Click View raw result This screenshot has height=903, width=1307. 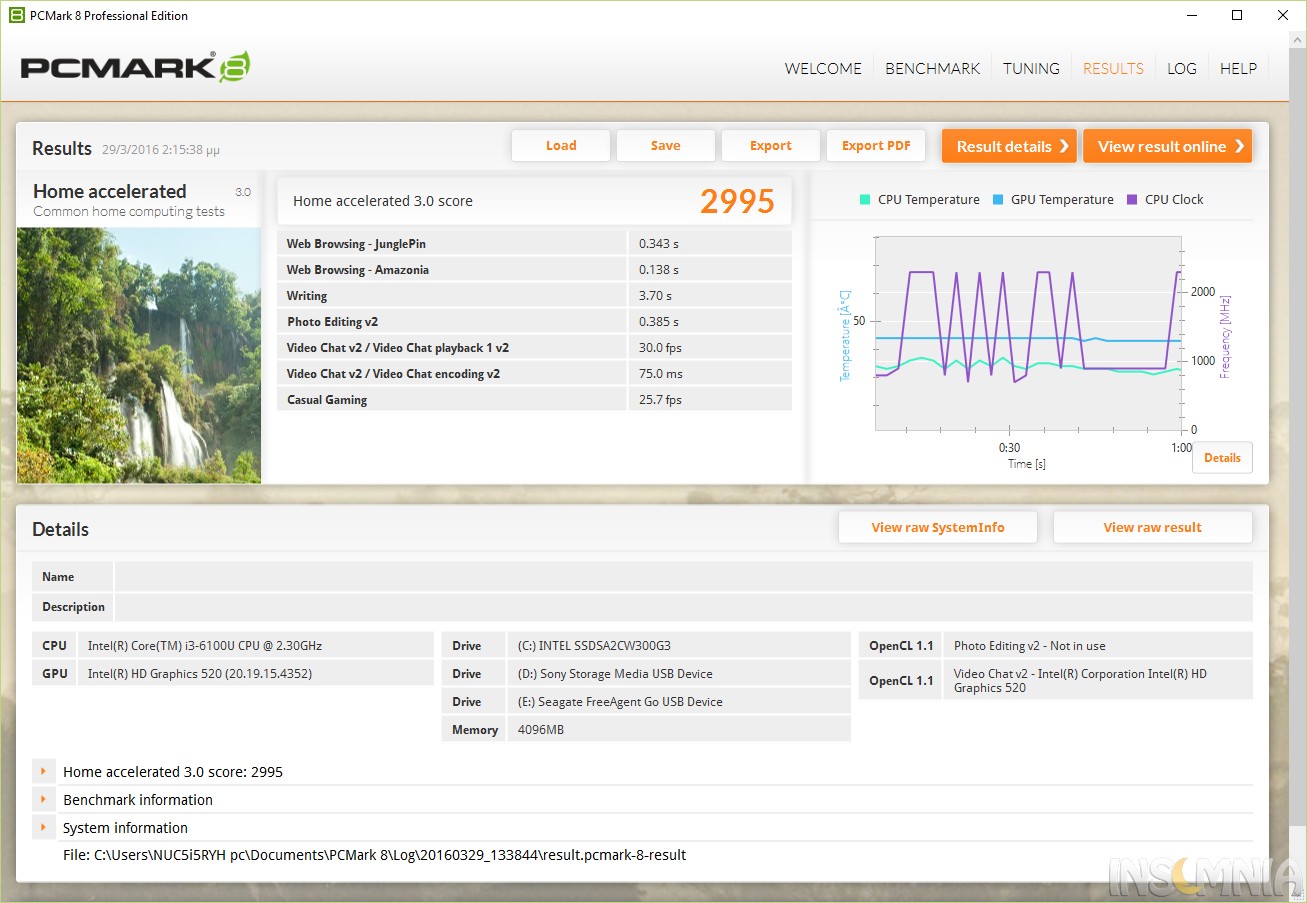point(1153,527)
